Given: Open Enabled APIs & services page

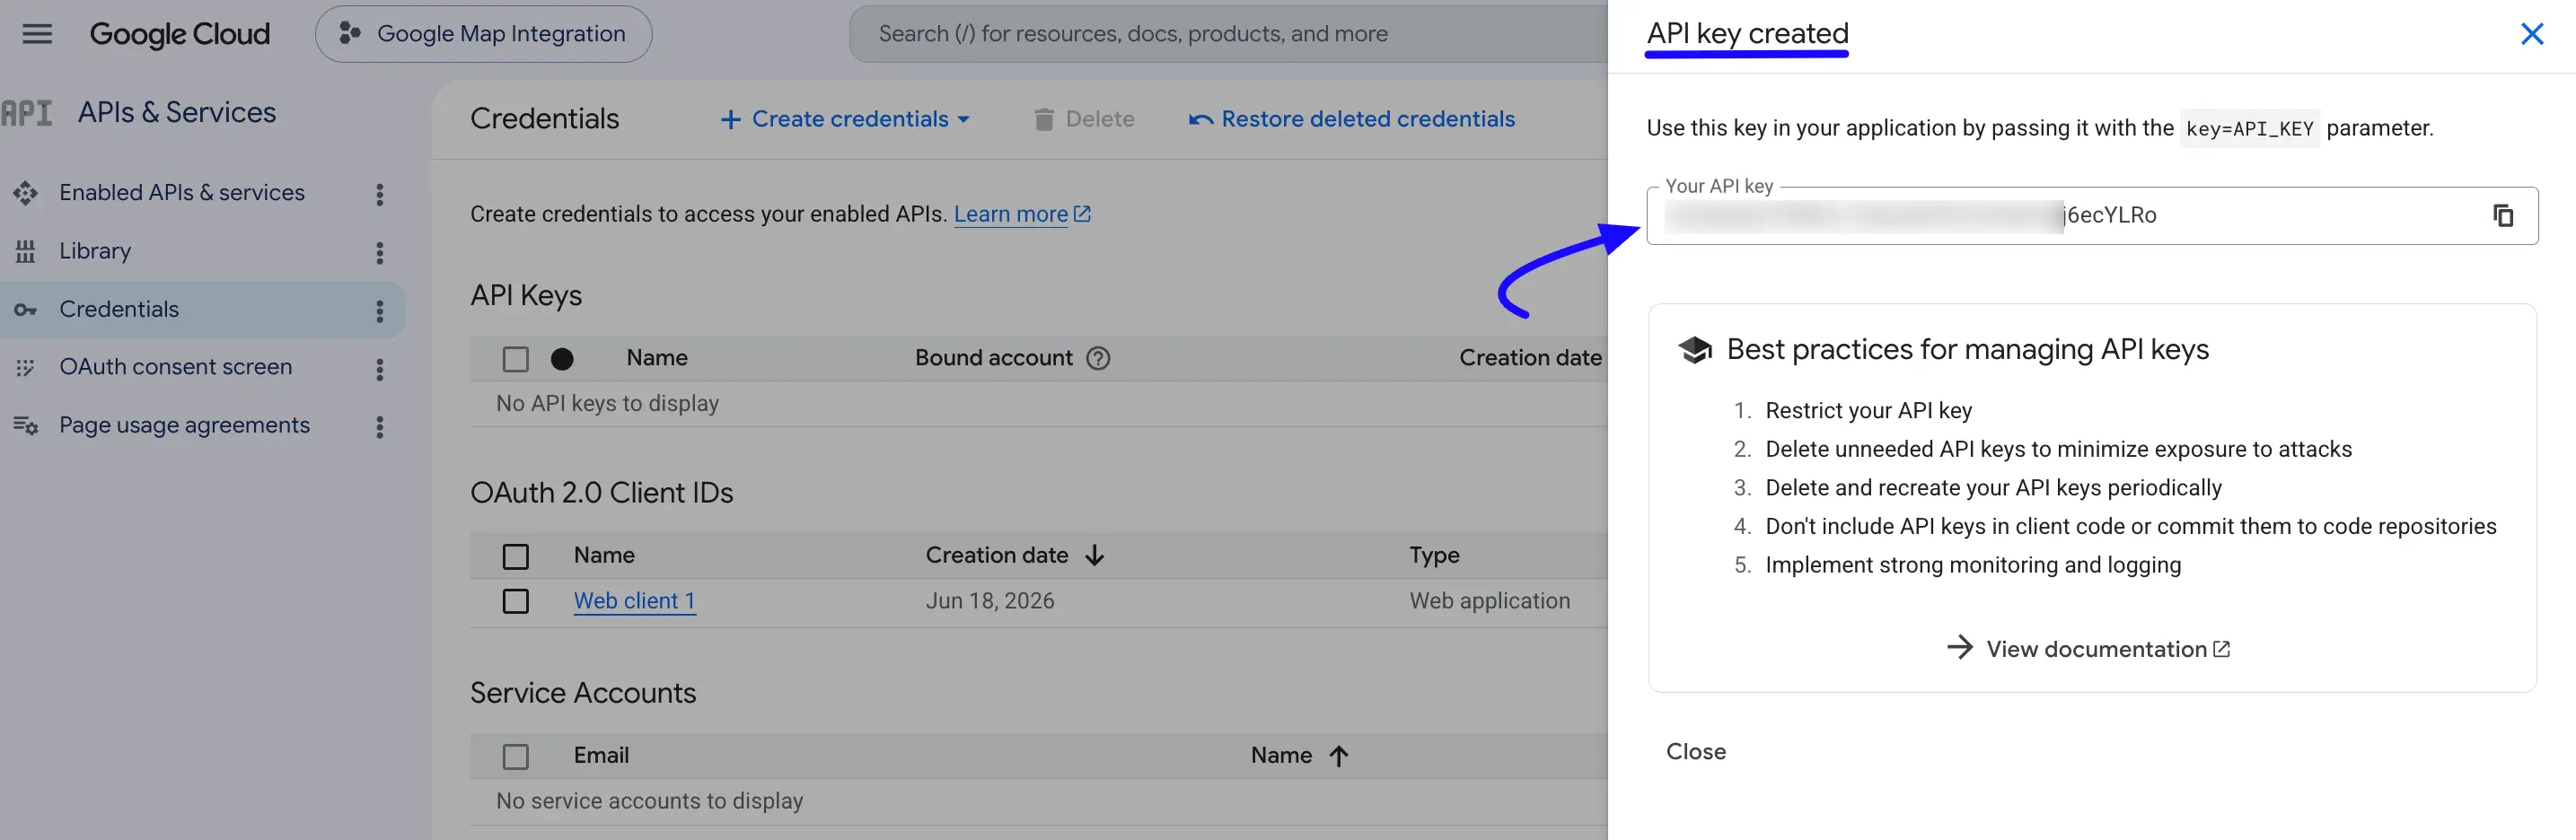Looking at the screenshot, I should tap(182, 192).
